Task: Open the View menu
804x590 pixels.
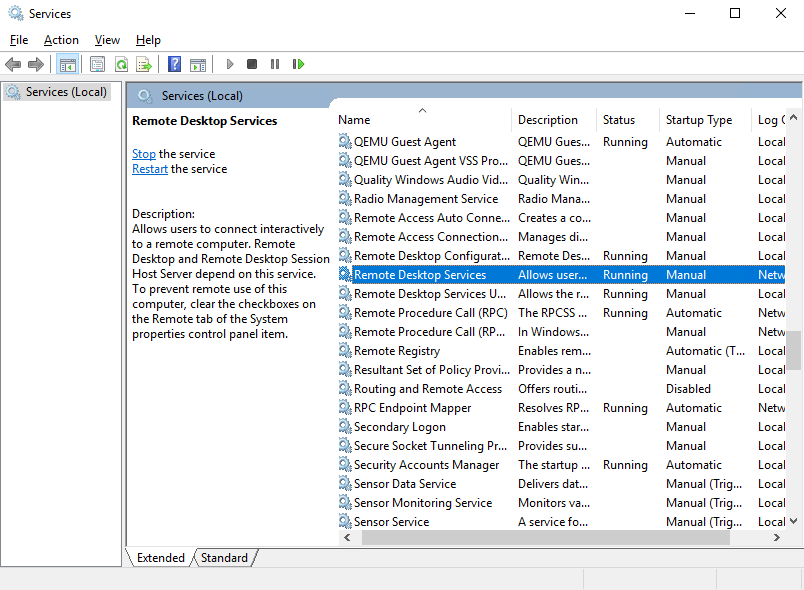Action: [x=107, y=40]
